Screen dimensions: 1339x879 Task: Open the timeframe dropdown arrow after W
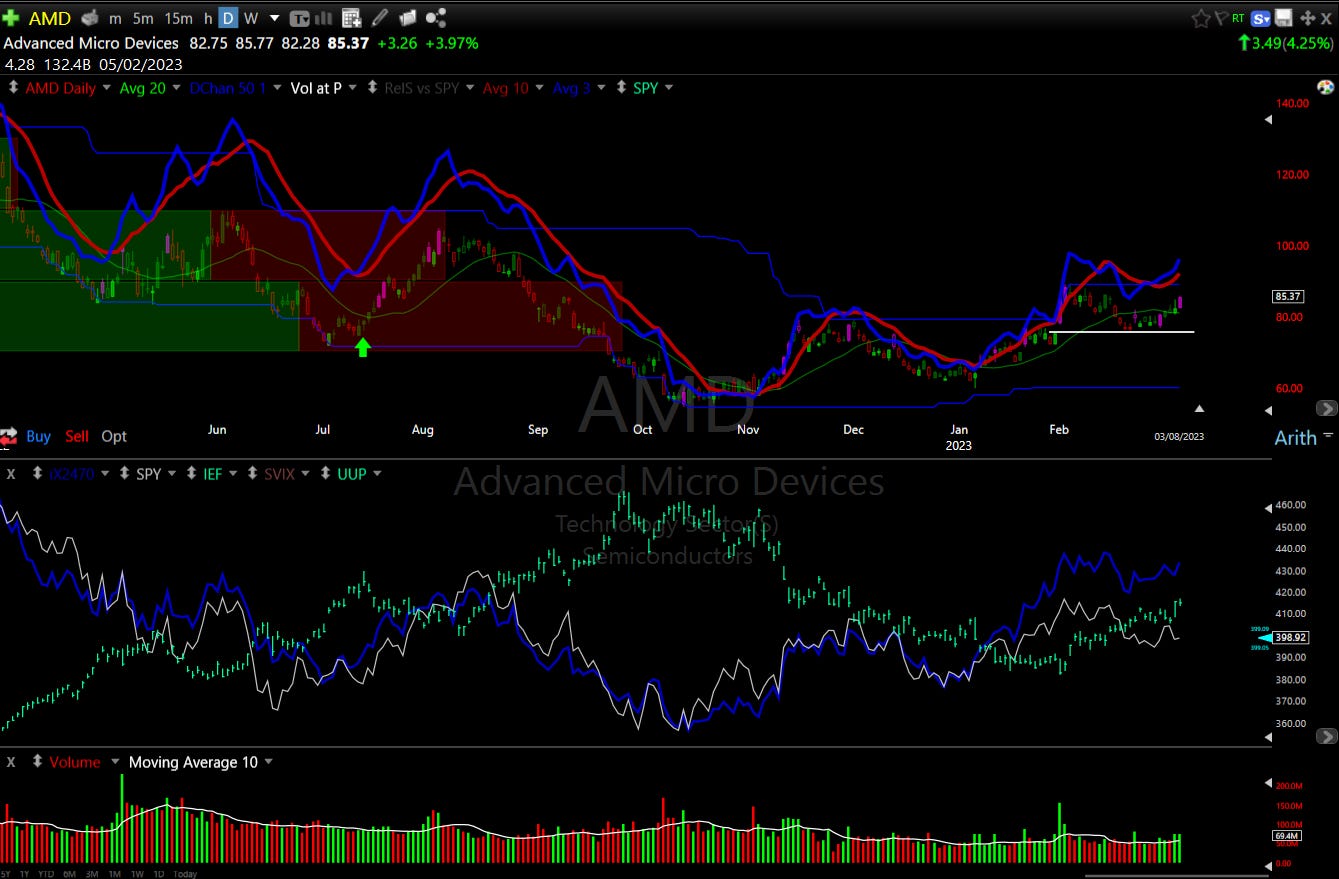(x=273, y=18)
